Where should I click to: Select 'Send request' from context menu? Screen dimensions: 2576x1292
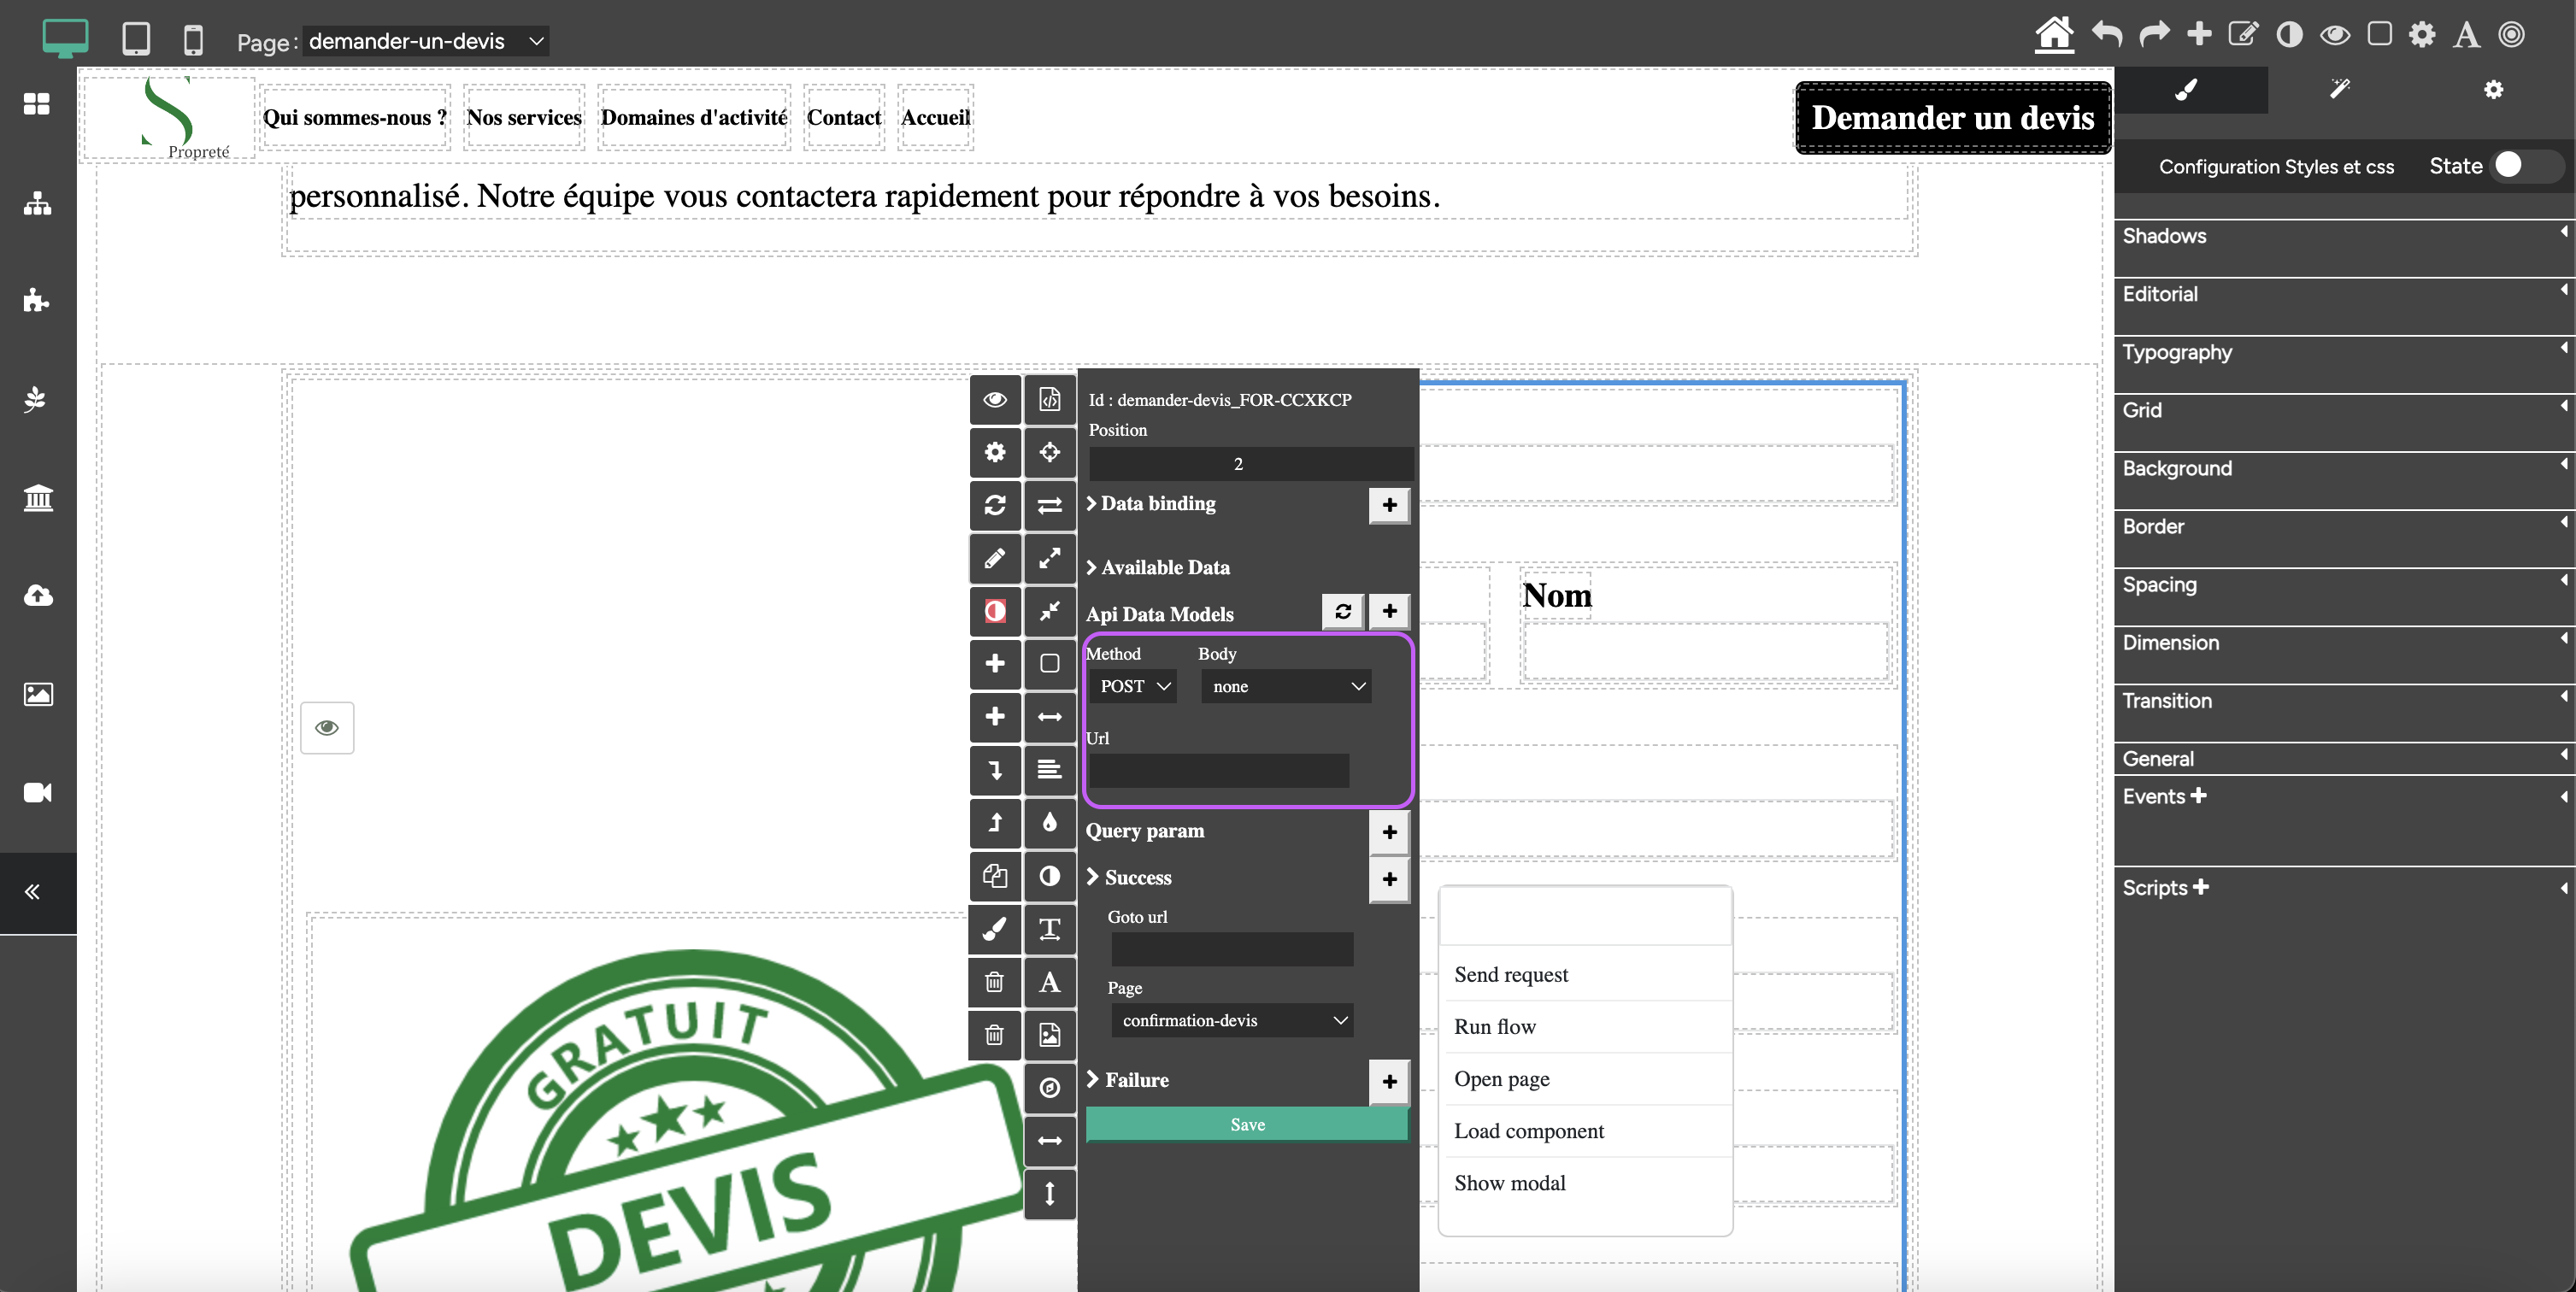pyautogui.click(x=1511, y=974)
